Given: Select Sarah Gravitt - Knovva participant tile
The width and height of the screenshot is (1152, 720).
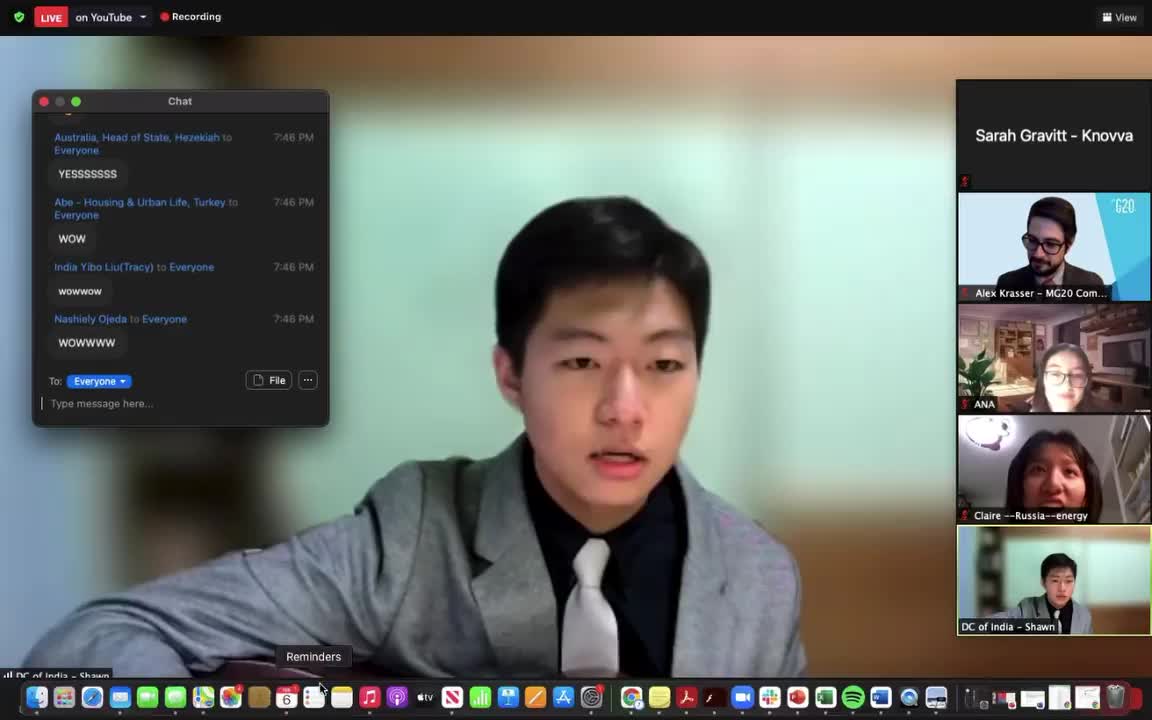Looking at the screenshot, I should pos(1054,135).
